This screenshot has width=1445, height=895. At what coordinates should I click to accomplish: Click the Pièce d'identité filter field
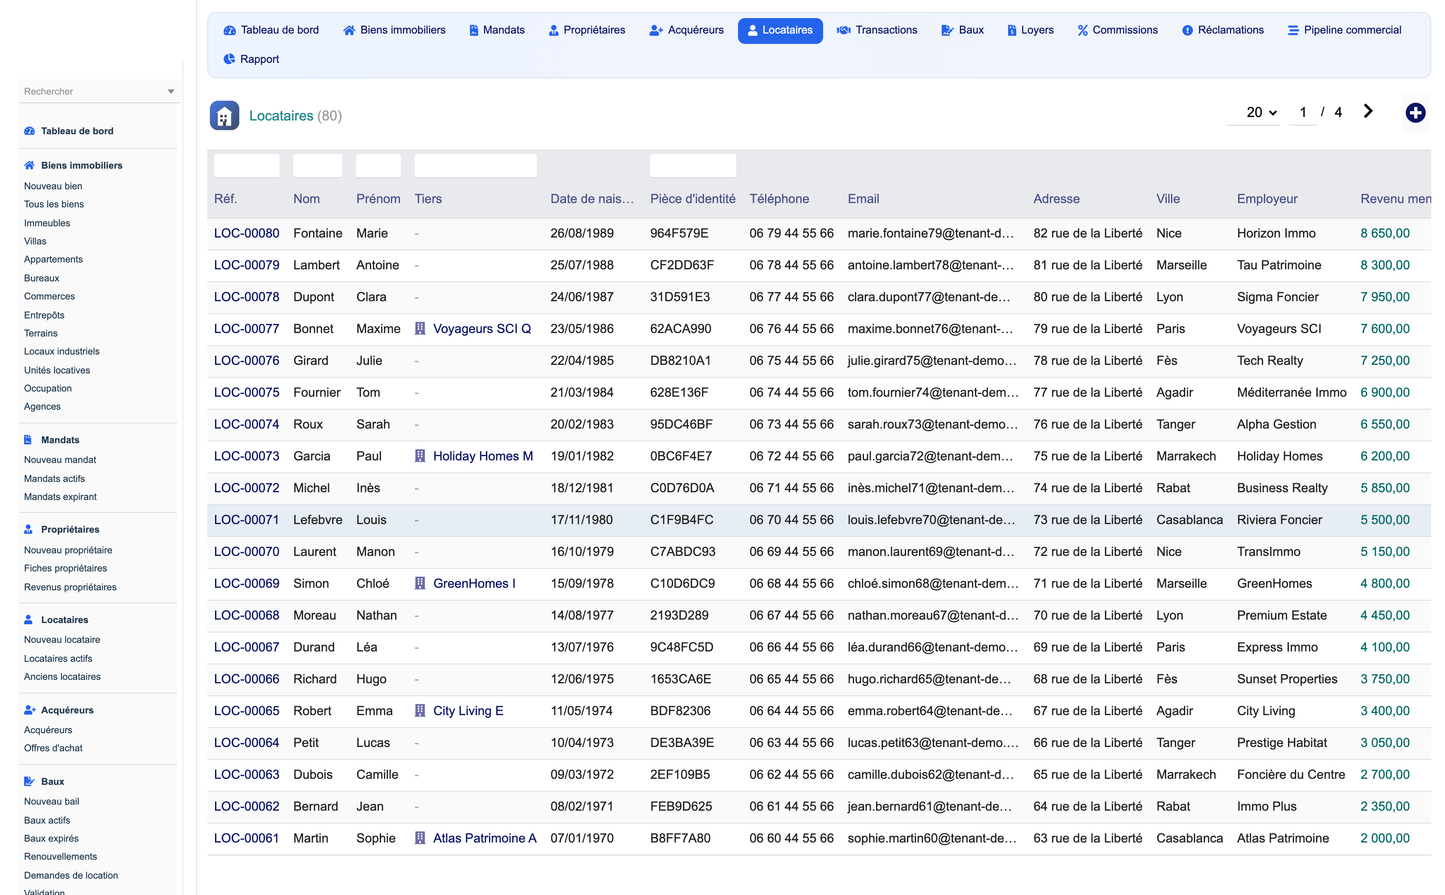[x=693, y=166]
